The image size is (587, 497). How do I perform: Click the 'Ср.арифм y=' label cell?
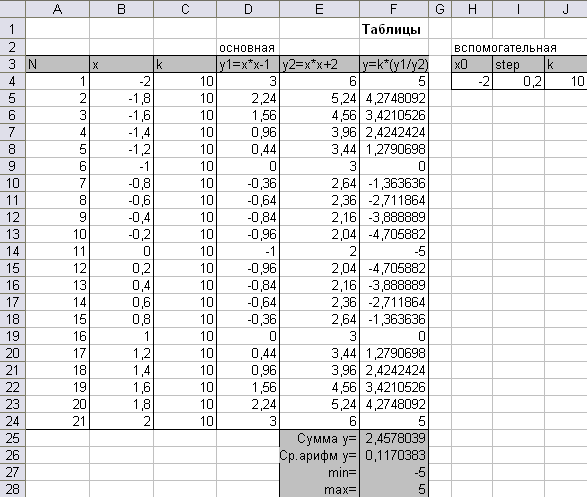point(319,455)
